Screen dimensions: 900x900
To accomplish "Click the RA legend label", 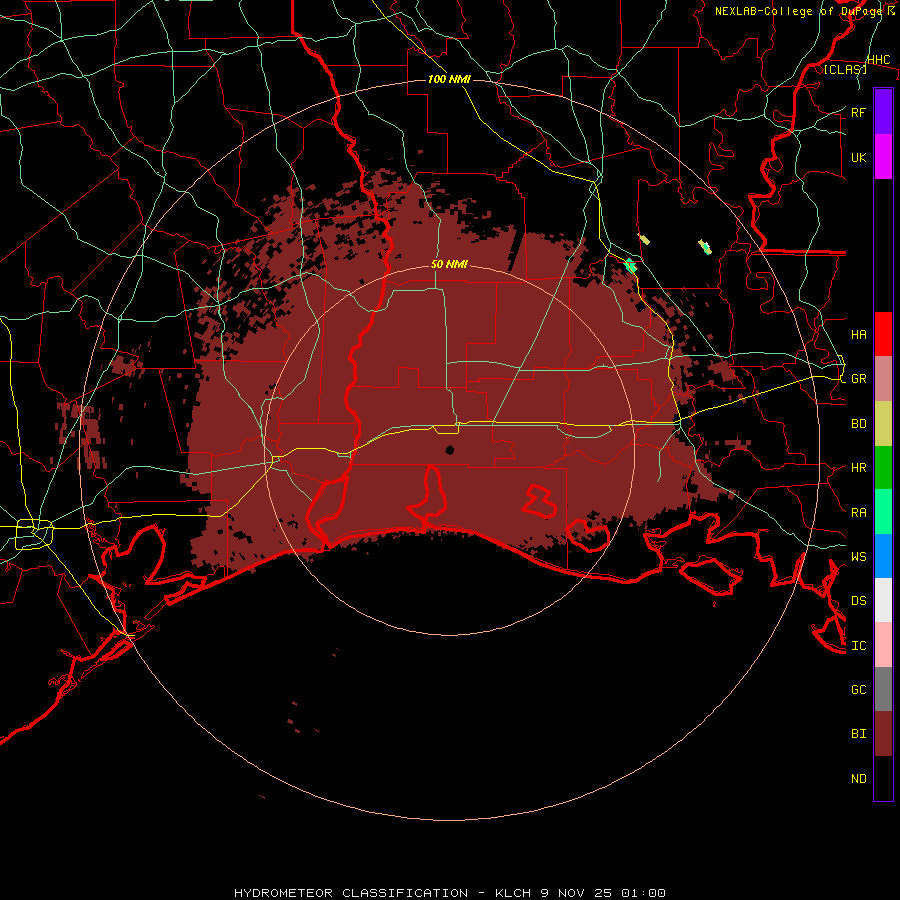I will click(x=859, y=513).
